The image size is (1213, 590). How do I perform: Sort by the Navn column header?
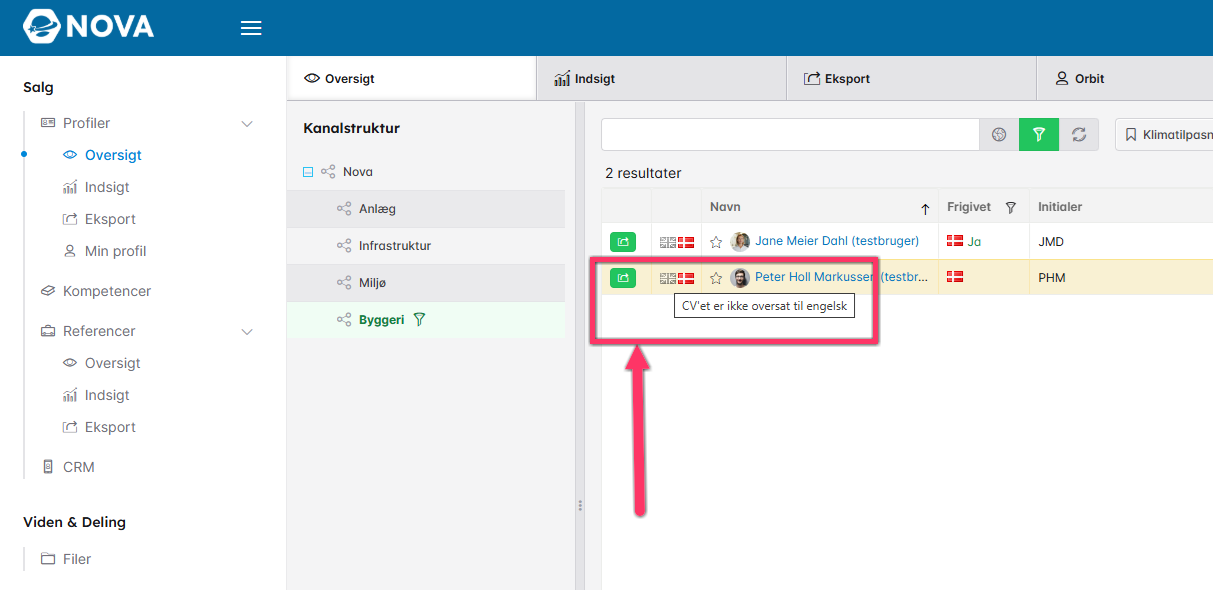pos(725,207)
